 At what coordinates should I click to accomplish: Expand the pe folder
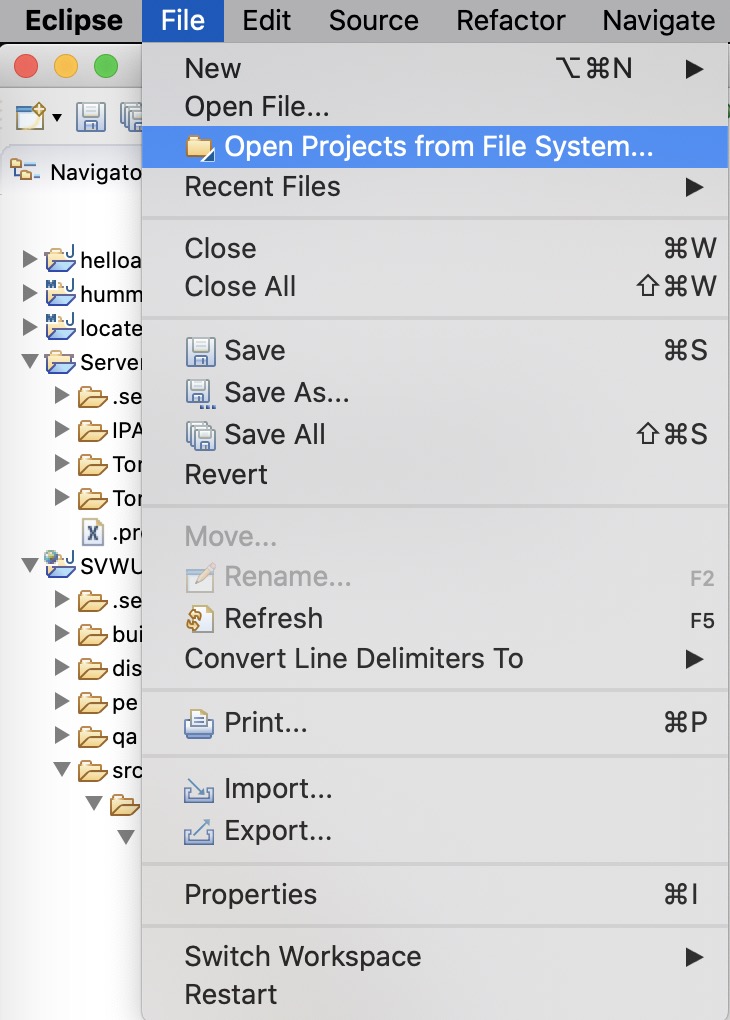(62, 701)
